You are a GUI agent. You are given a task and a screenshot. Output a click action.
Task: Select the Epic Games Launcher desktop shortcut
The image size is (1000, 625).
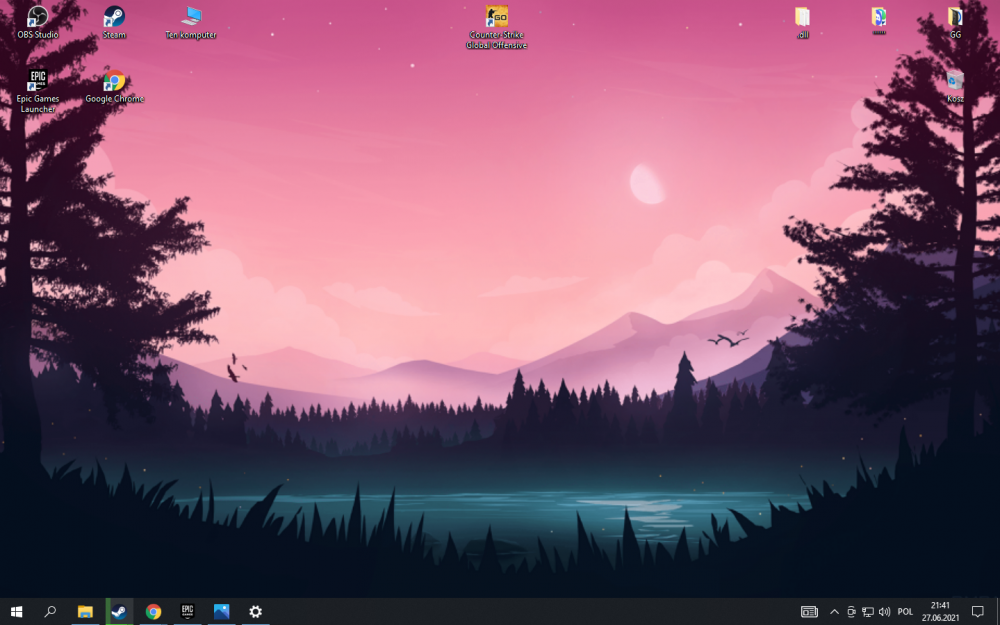click(38, 91)
